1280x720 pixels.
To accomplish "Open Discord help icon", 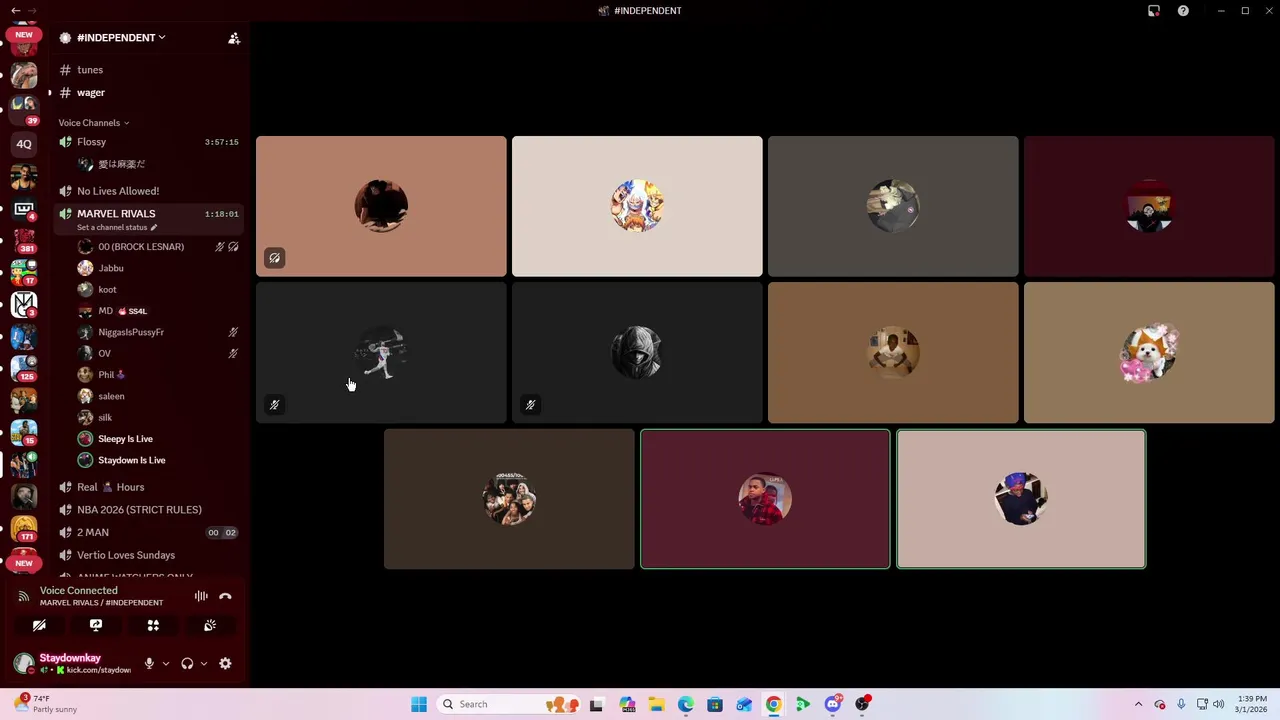I will coord(1183,11).
